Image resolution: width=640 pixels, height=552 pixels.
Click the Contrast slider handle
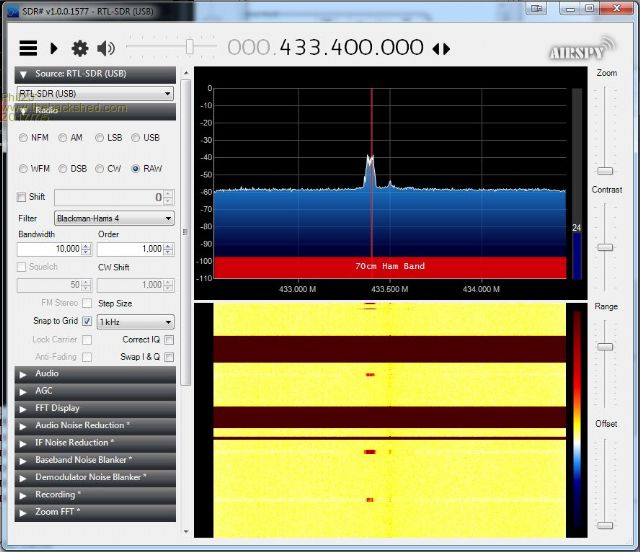click(x=605, y=247)
